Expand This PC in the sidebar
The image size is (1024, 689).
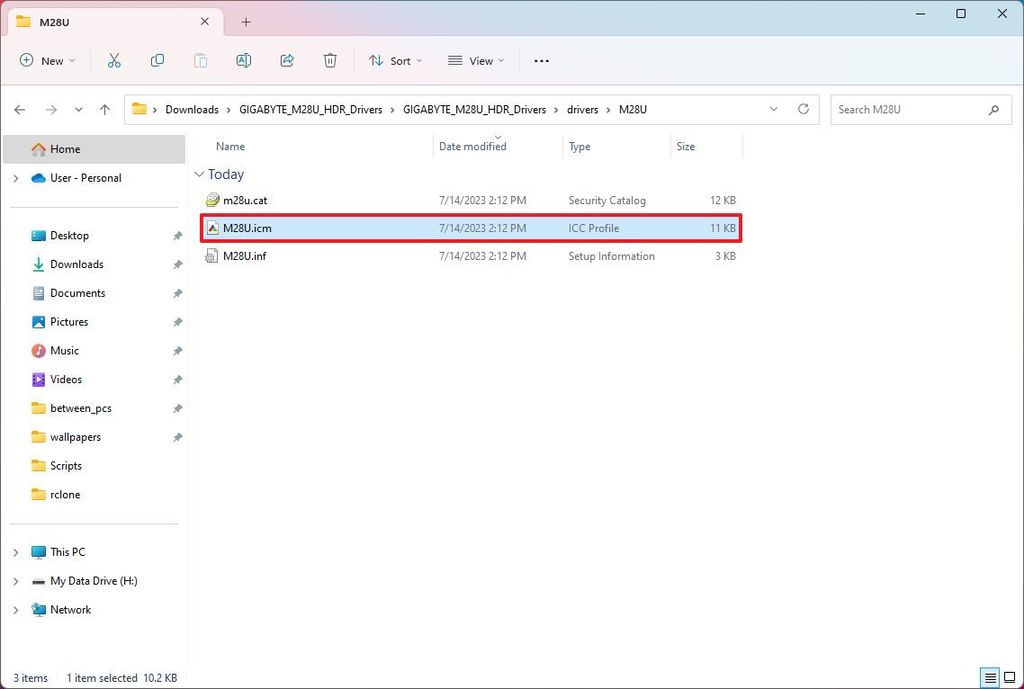coord(14,552)
